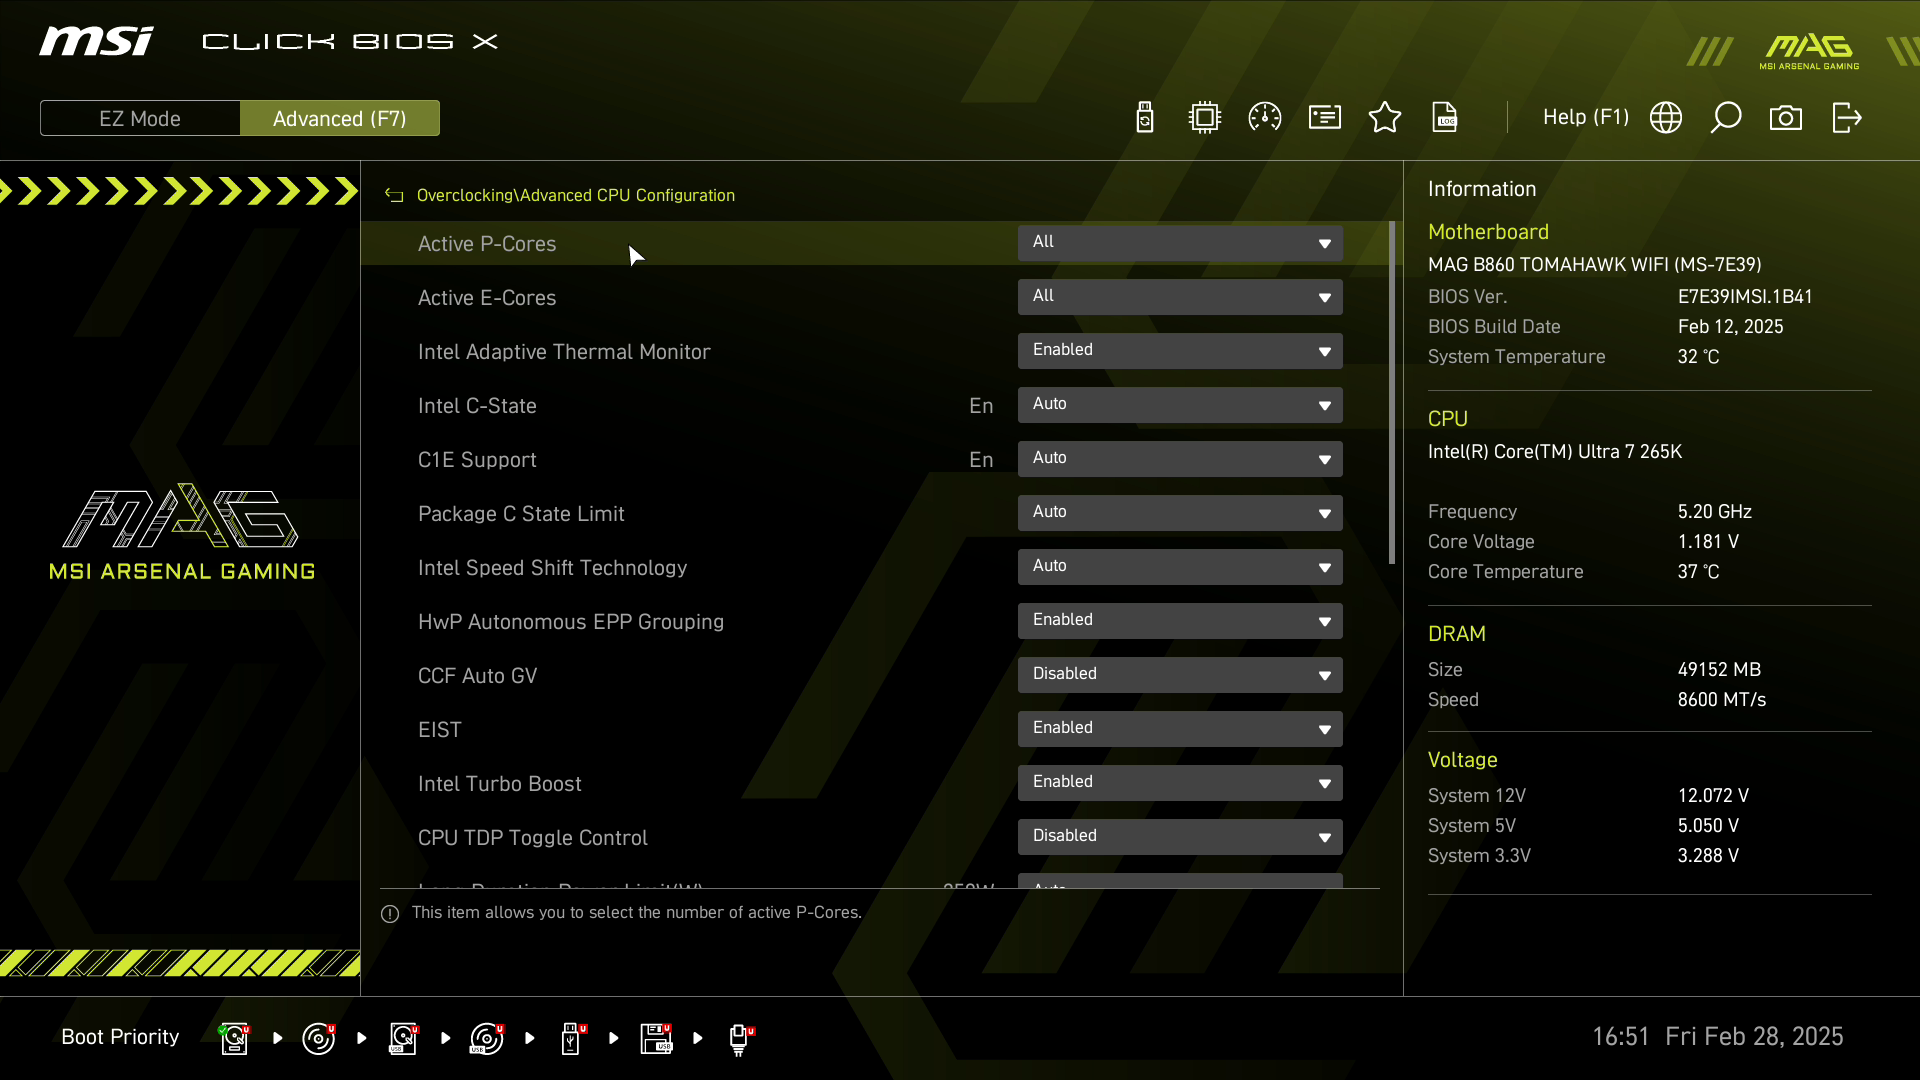
Task: Open the LOG file icon
Action: click(1445, 118)
